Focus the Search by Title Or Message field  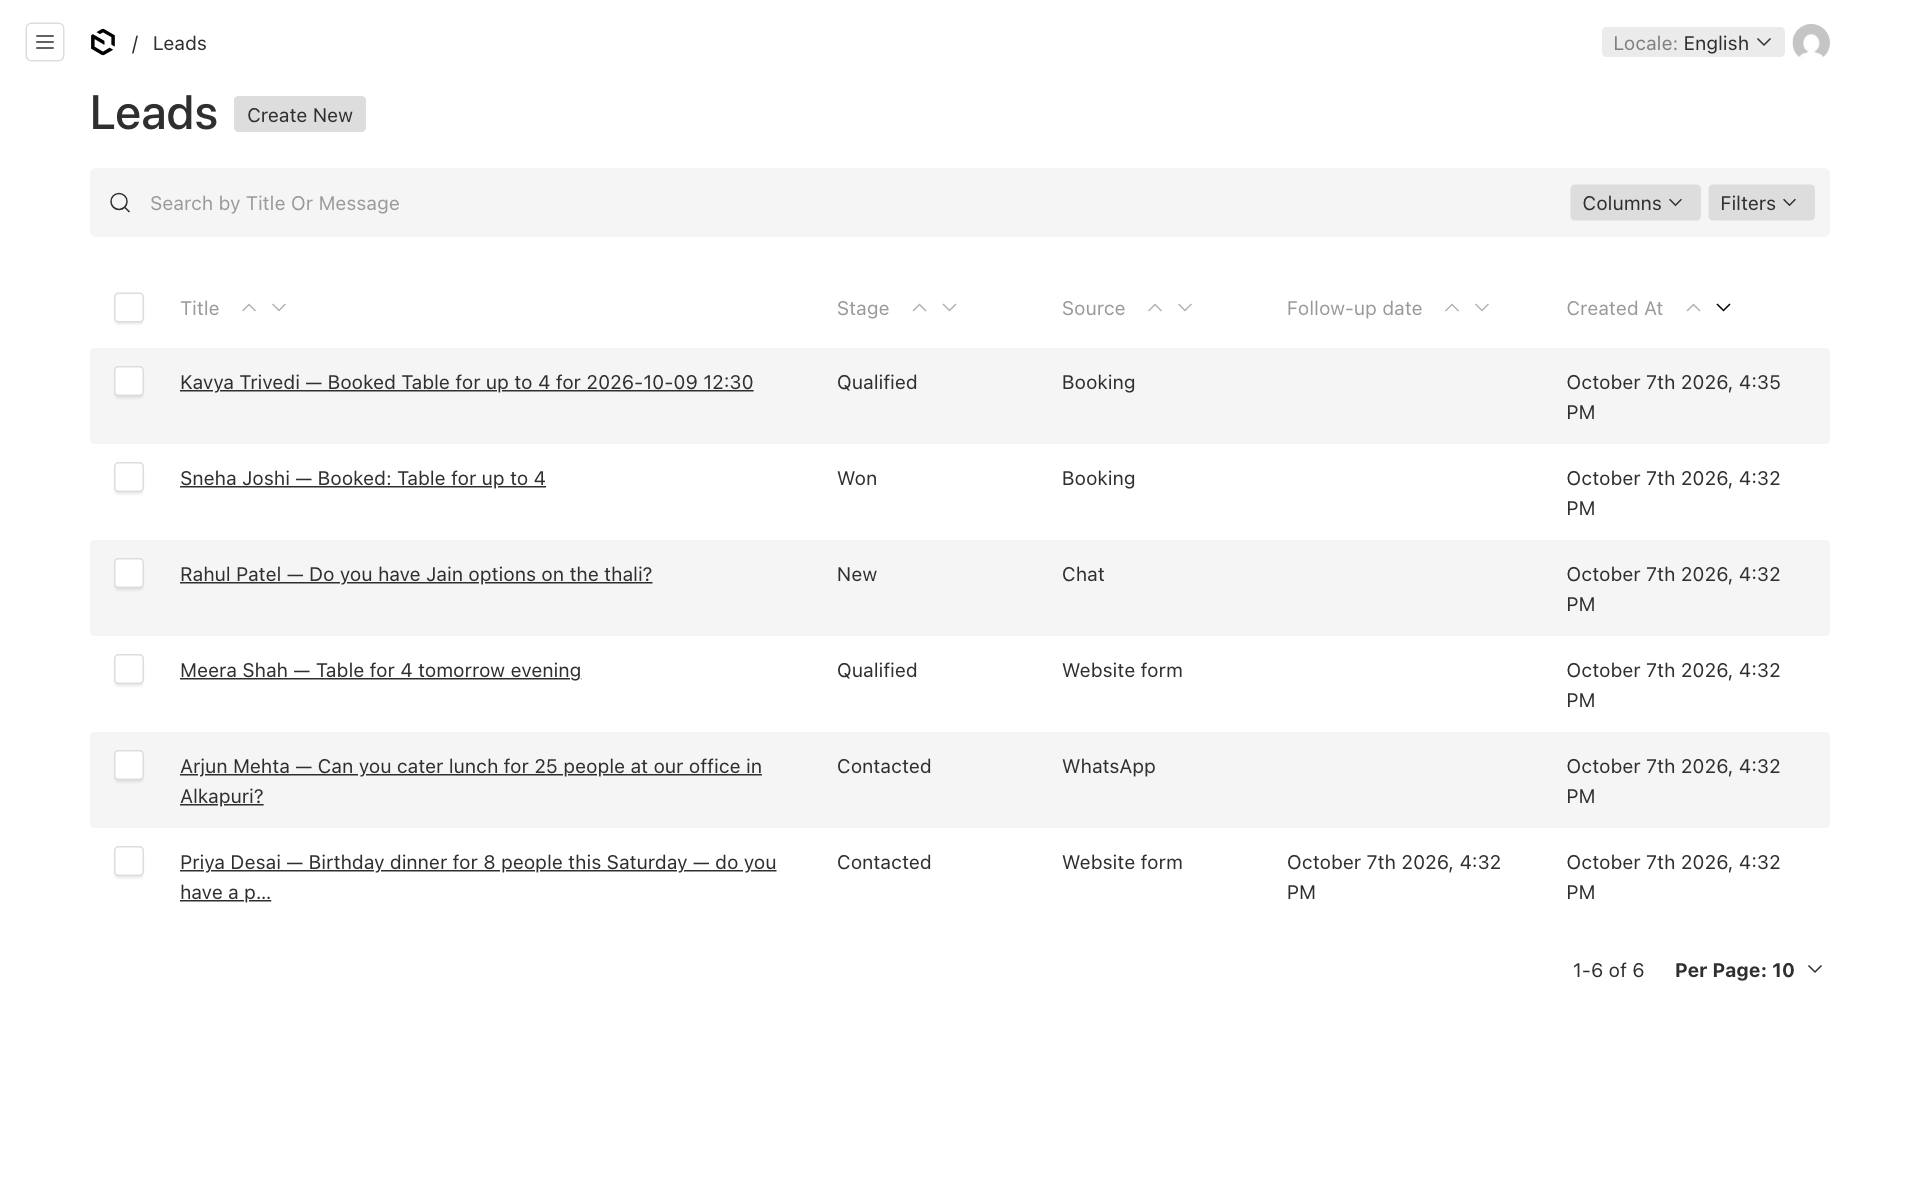[x=850, y=203]
